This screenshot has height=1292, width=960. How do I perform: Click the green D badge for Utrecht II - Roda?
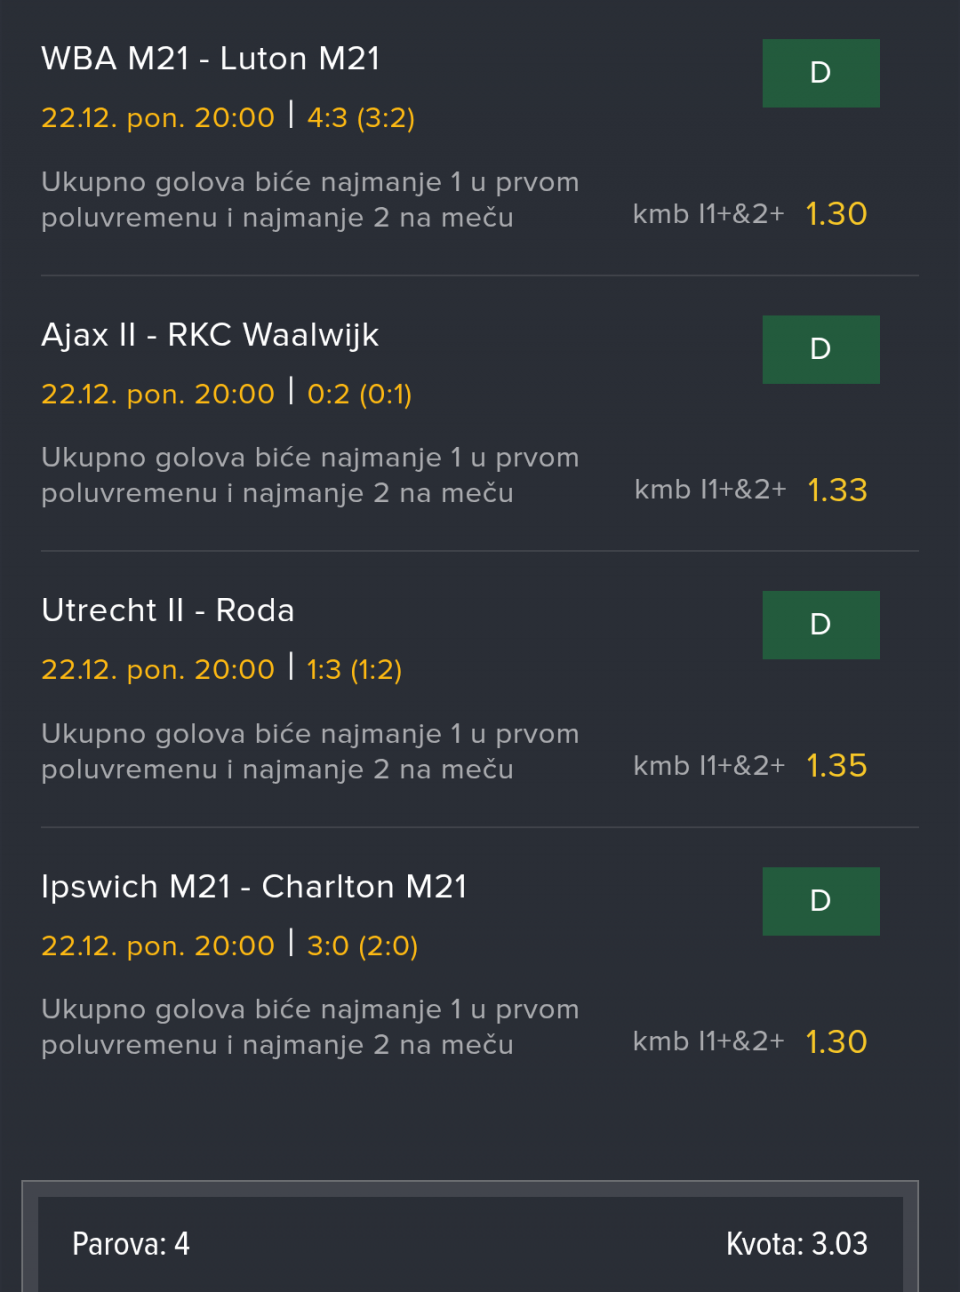(x=820, y=625)
